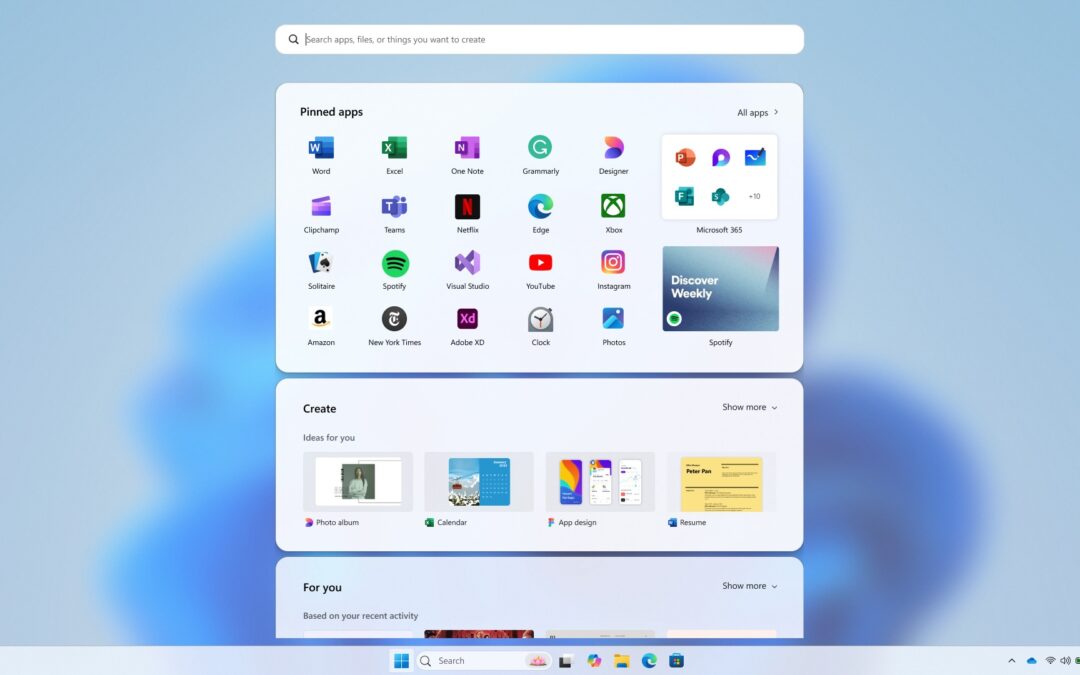The image size is (1080, 675).
Task: Launch the Spotify icon next to Solitaire
Action: [395, 263]
